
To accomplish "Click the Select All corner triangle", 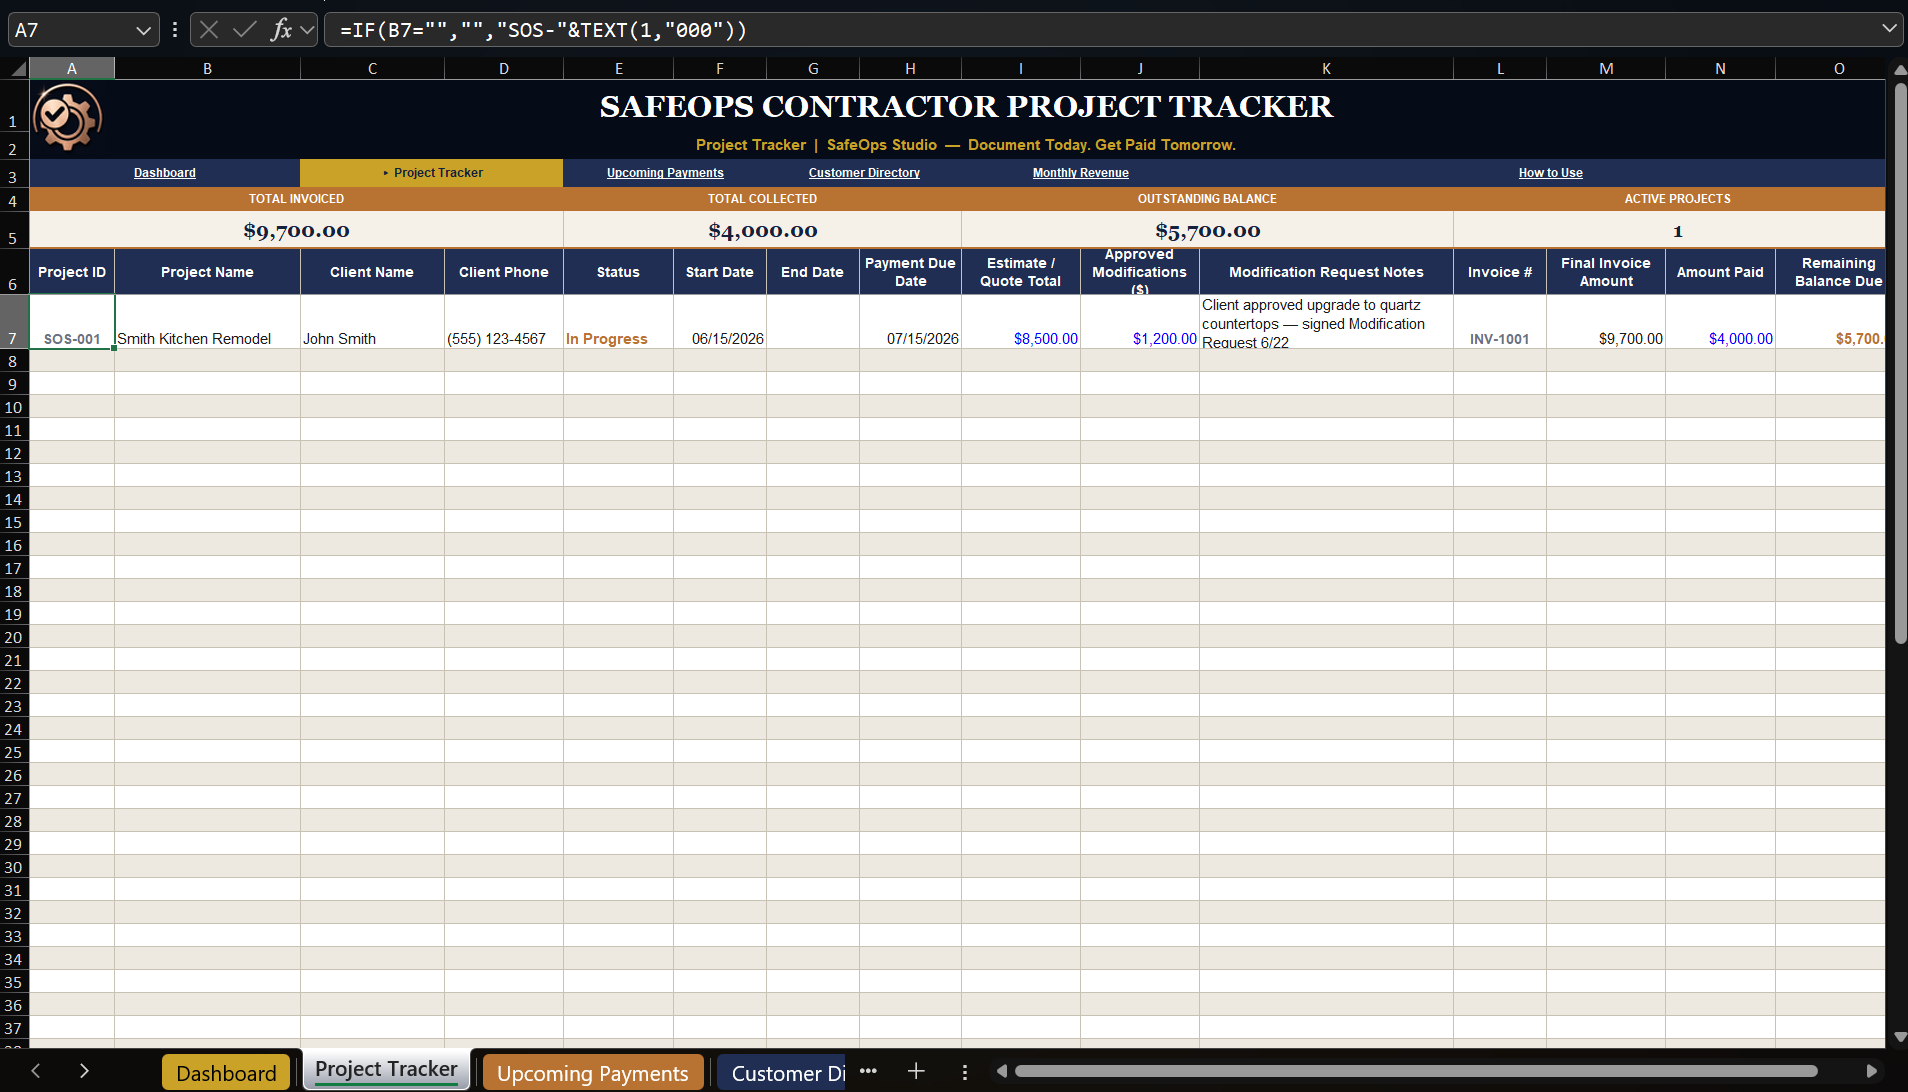I will 17,68.
